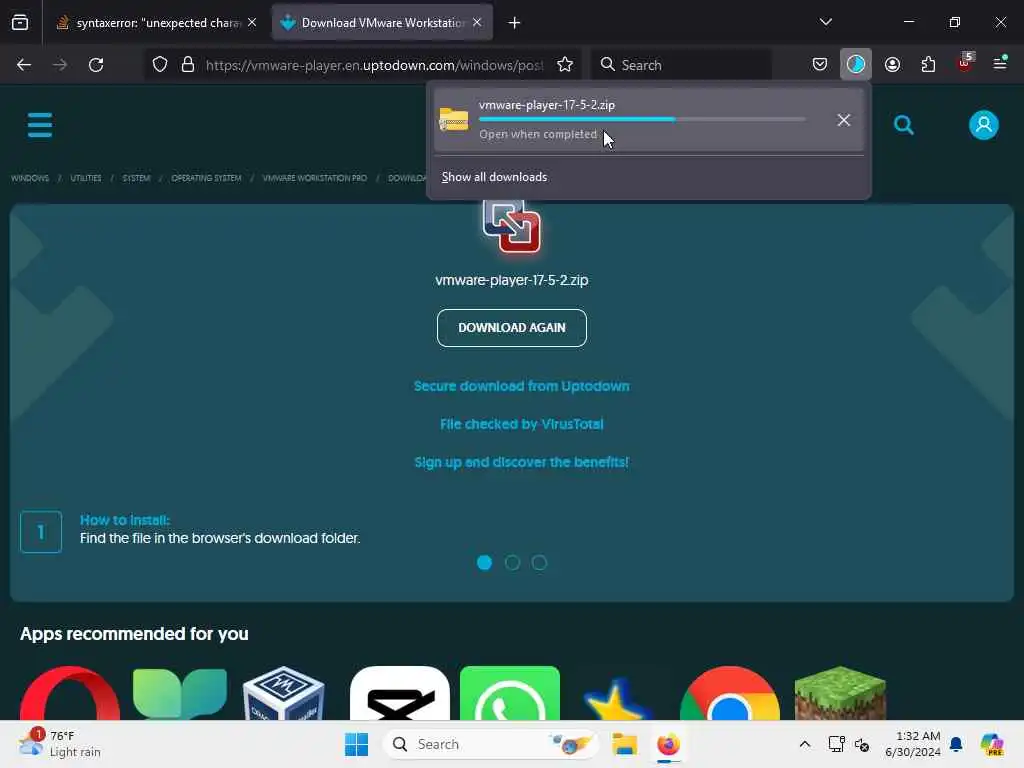Click OPERATING SYSTEM breadcrumb link

206,178
